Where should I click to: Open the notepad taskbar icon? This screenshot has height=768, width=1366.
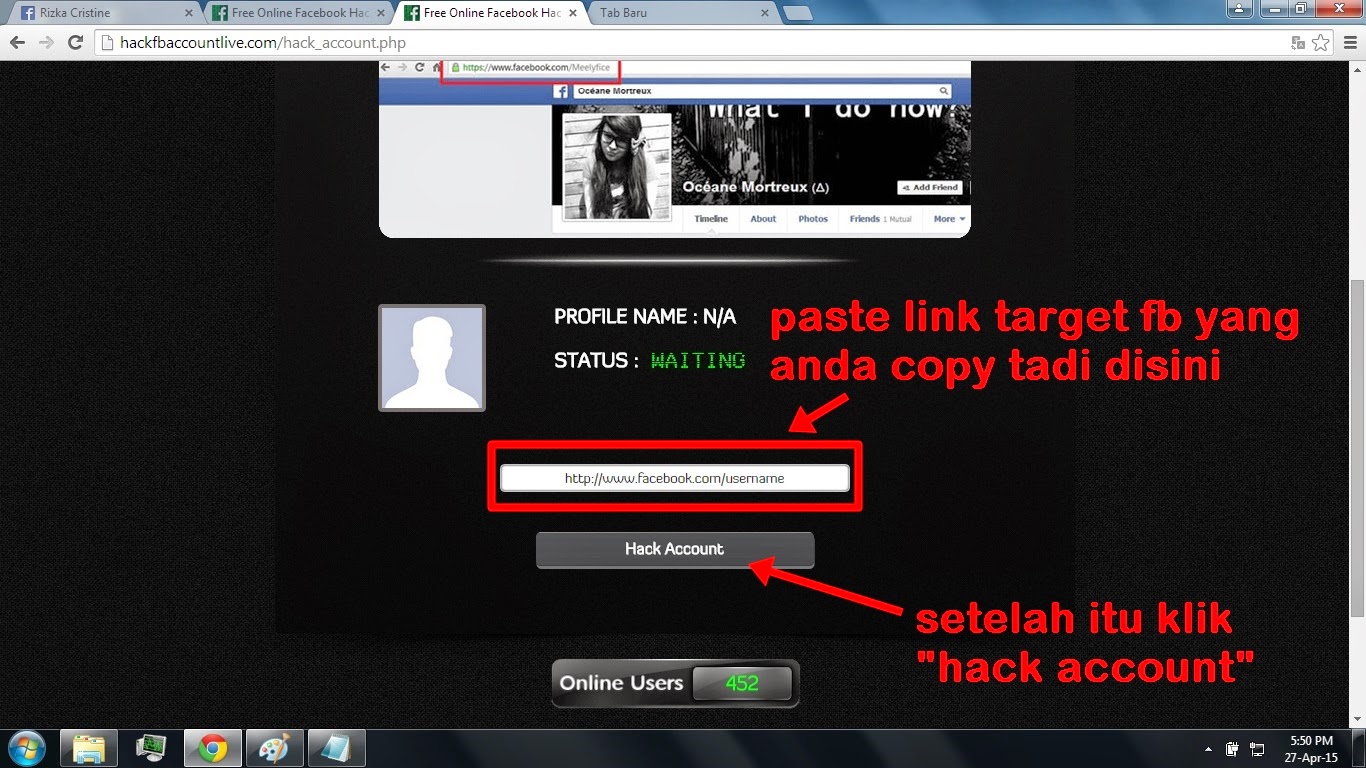click(x=336, y=748)
